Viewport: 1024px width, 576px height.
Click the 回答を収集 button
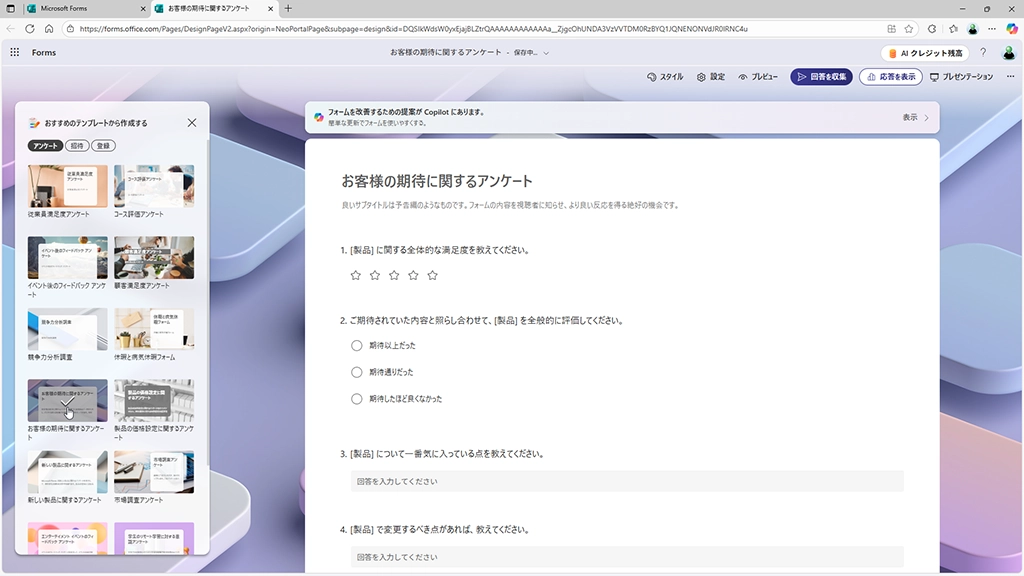(x=820, y=77)
